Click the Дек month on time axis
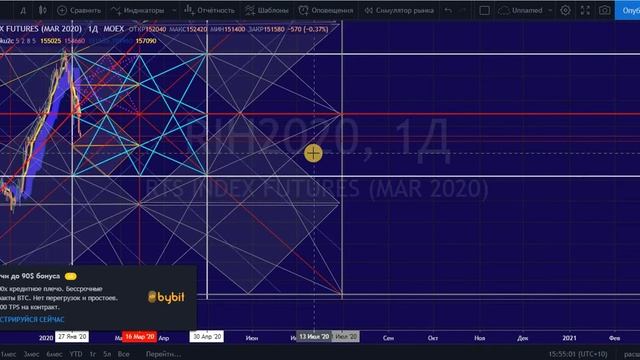The width and height of the screenshot is (640, 360). pyautogui.click(x=522, y=338)
